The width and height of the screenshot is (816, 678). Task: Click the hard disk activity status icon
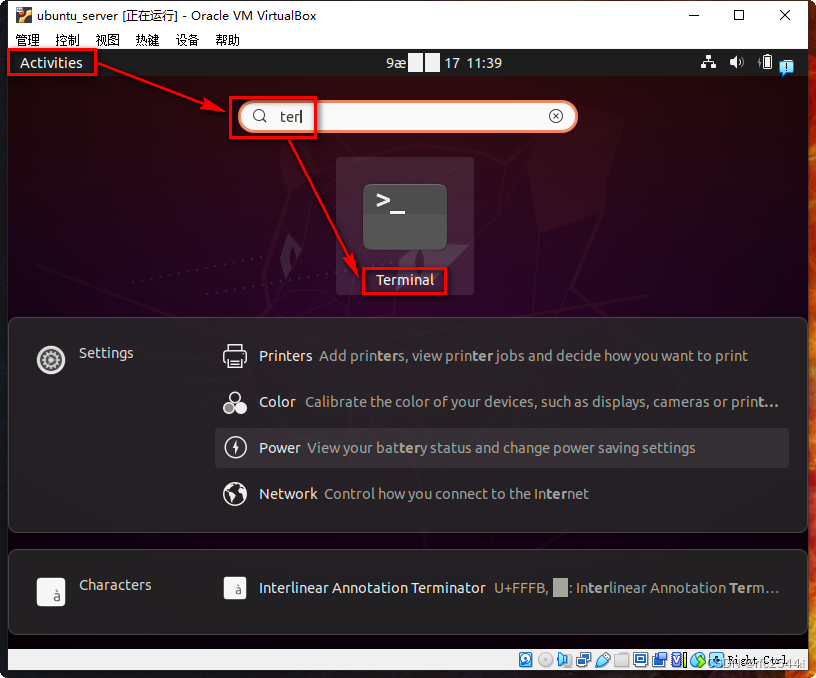pyautogui.click(x=526, y=660)
